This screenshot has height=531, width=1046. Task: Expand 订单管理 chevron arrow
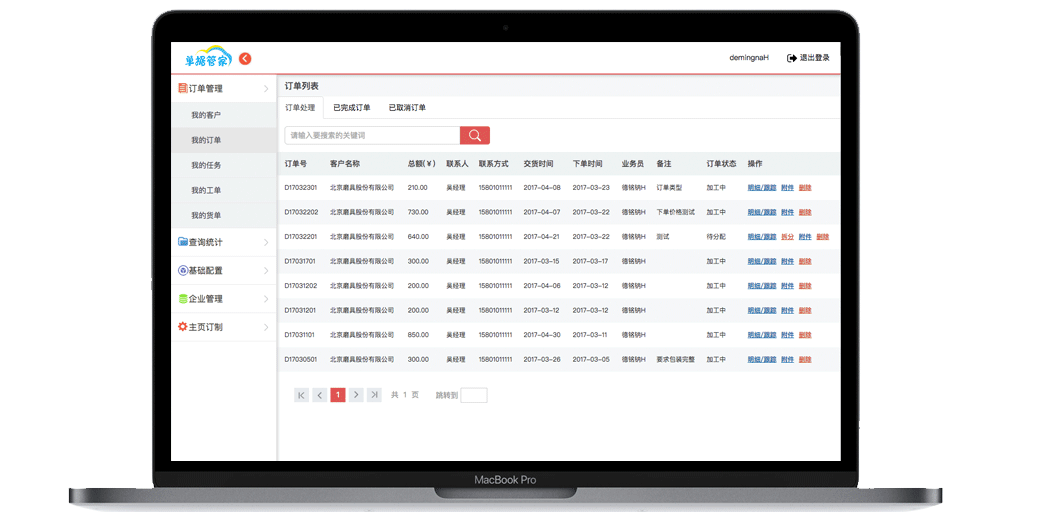(x=266, y=89)
